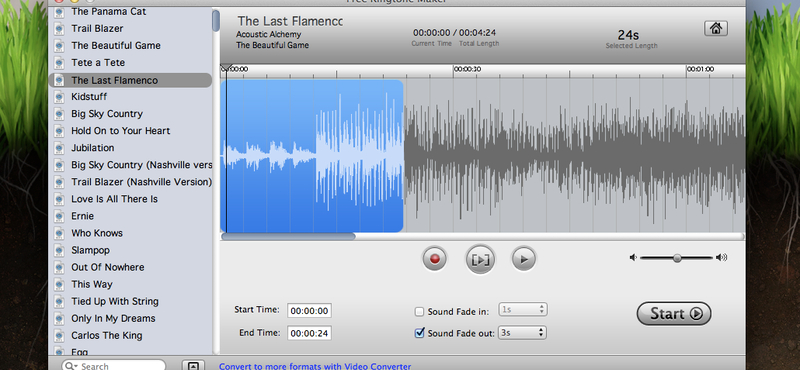
Task: Click the Start Time input field
Action: point(309,310)
